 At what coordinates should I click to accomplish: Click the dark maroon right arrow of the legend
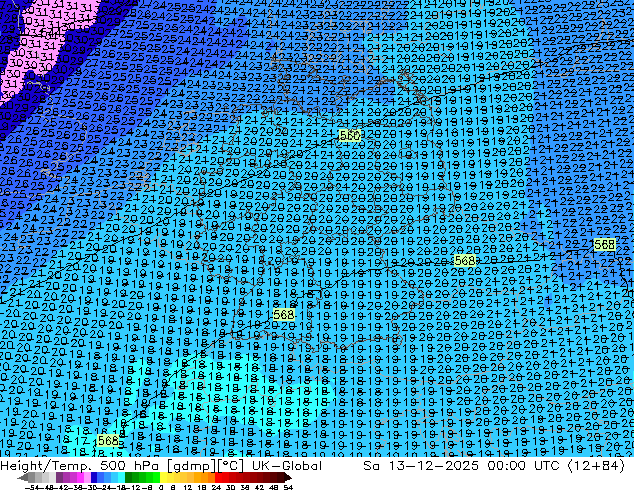coord(288,477)
